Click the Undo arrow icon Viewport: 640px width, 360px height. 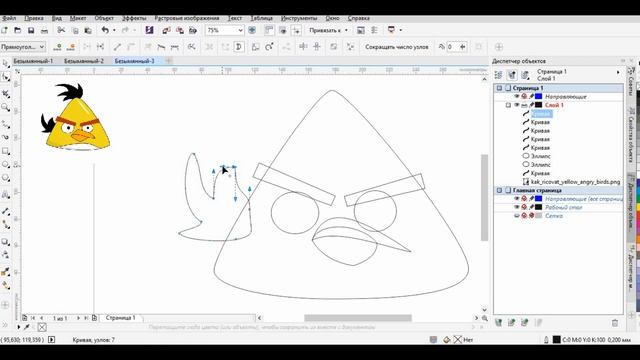click(105, 30)
